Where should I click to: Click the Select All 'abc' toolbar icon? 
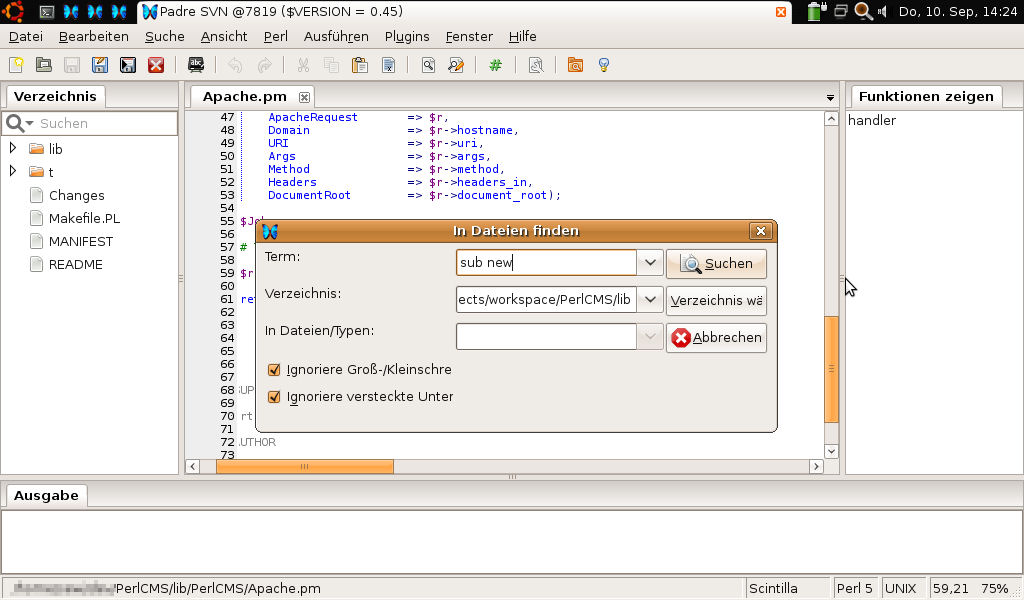196,65
